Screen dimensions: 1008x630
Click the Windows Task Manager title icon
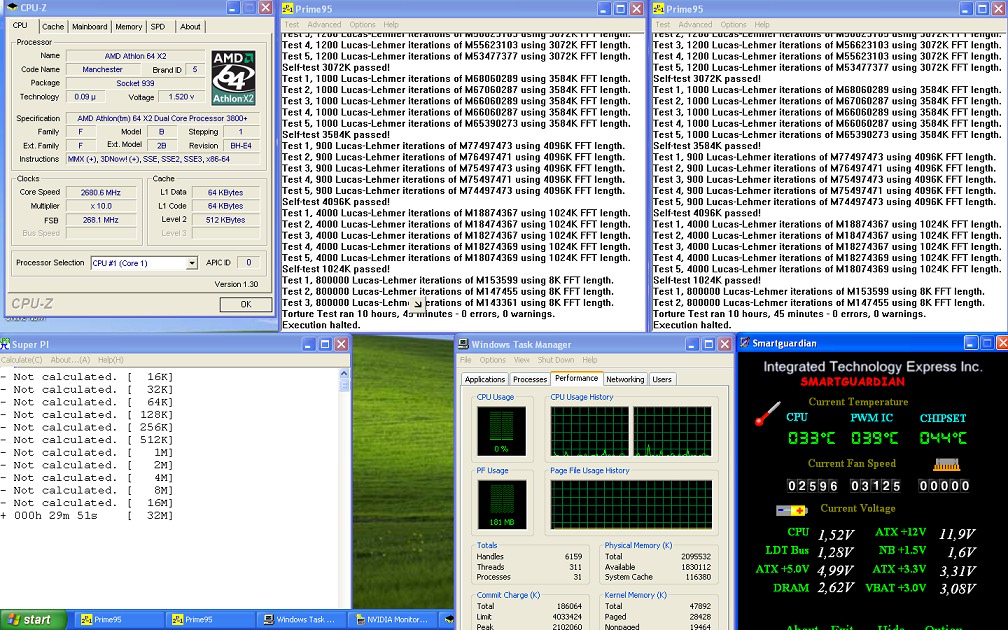tap(464, 344)
